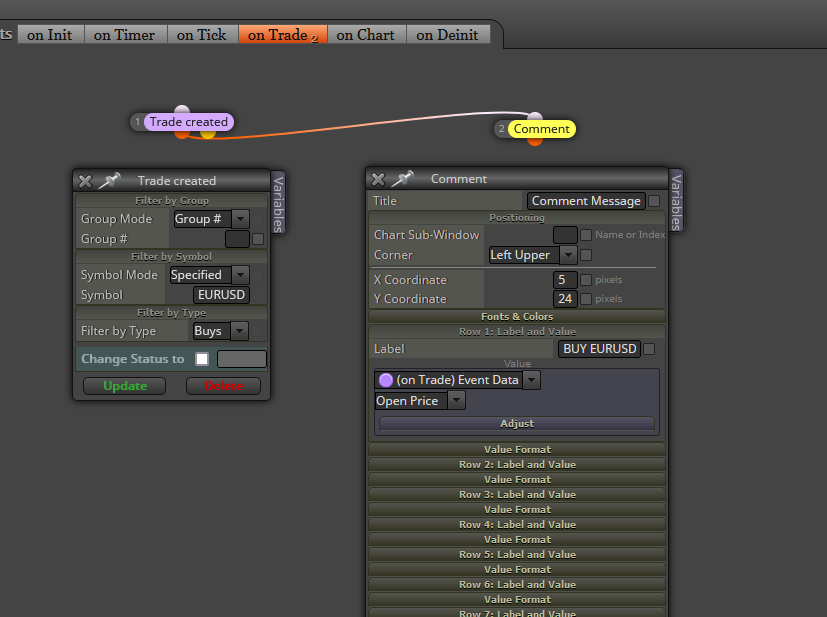Screen dimensions: 827x617
Task: Click the Trade created node's orange output connector
Action: (182, 134)
